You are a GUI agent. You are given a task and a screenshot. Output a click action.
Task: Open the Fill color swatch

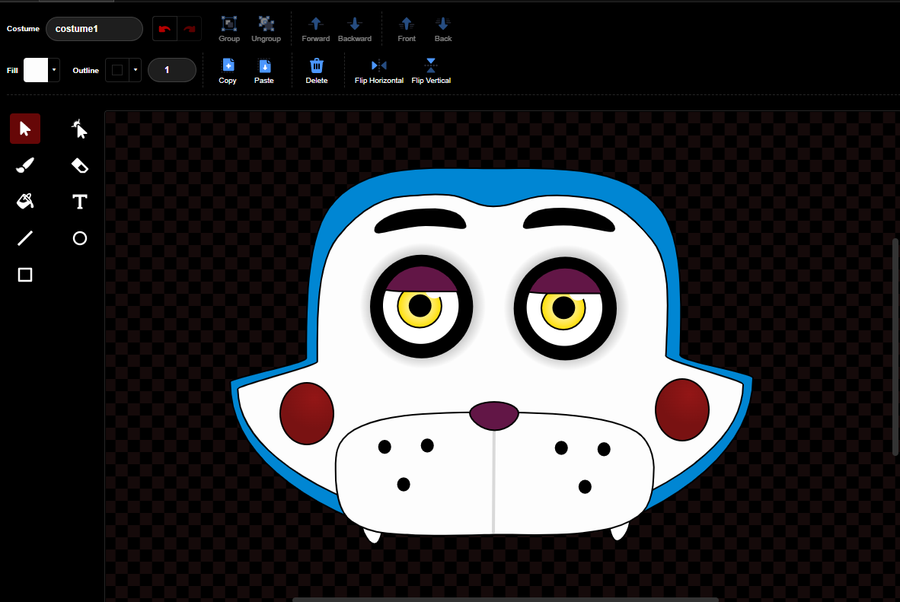[36, 70]
